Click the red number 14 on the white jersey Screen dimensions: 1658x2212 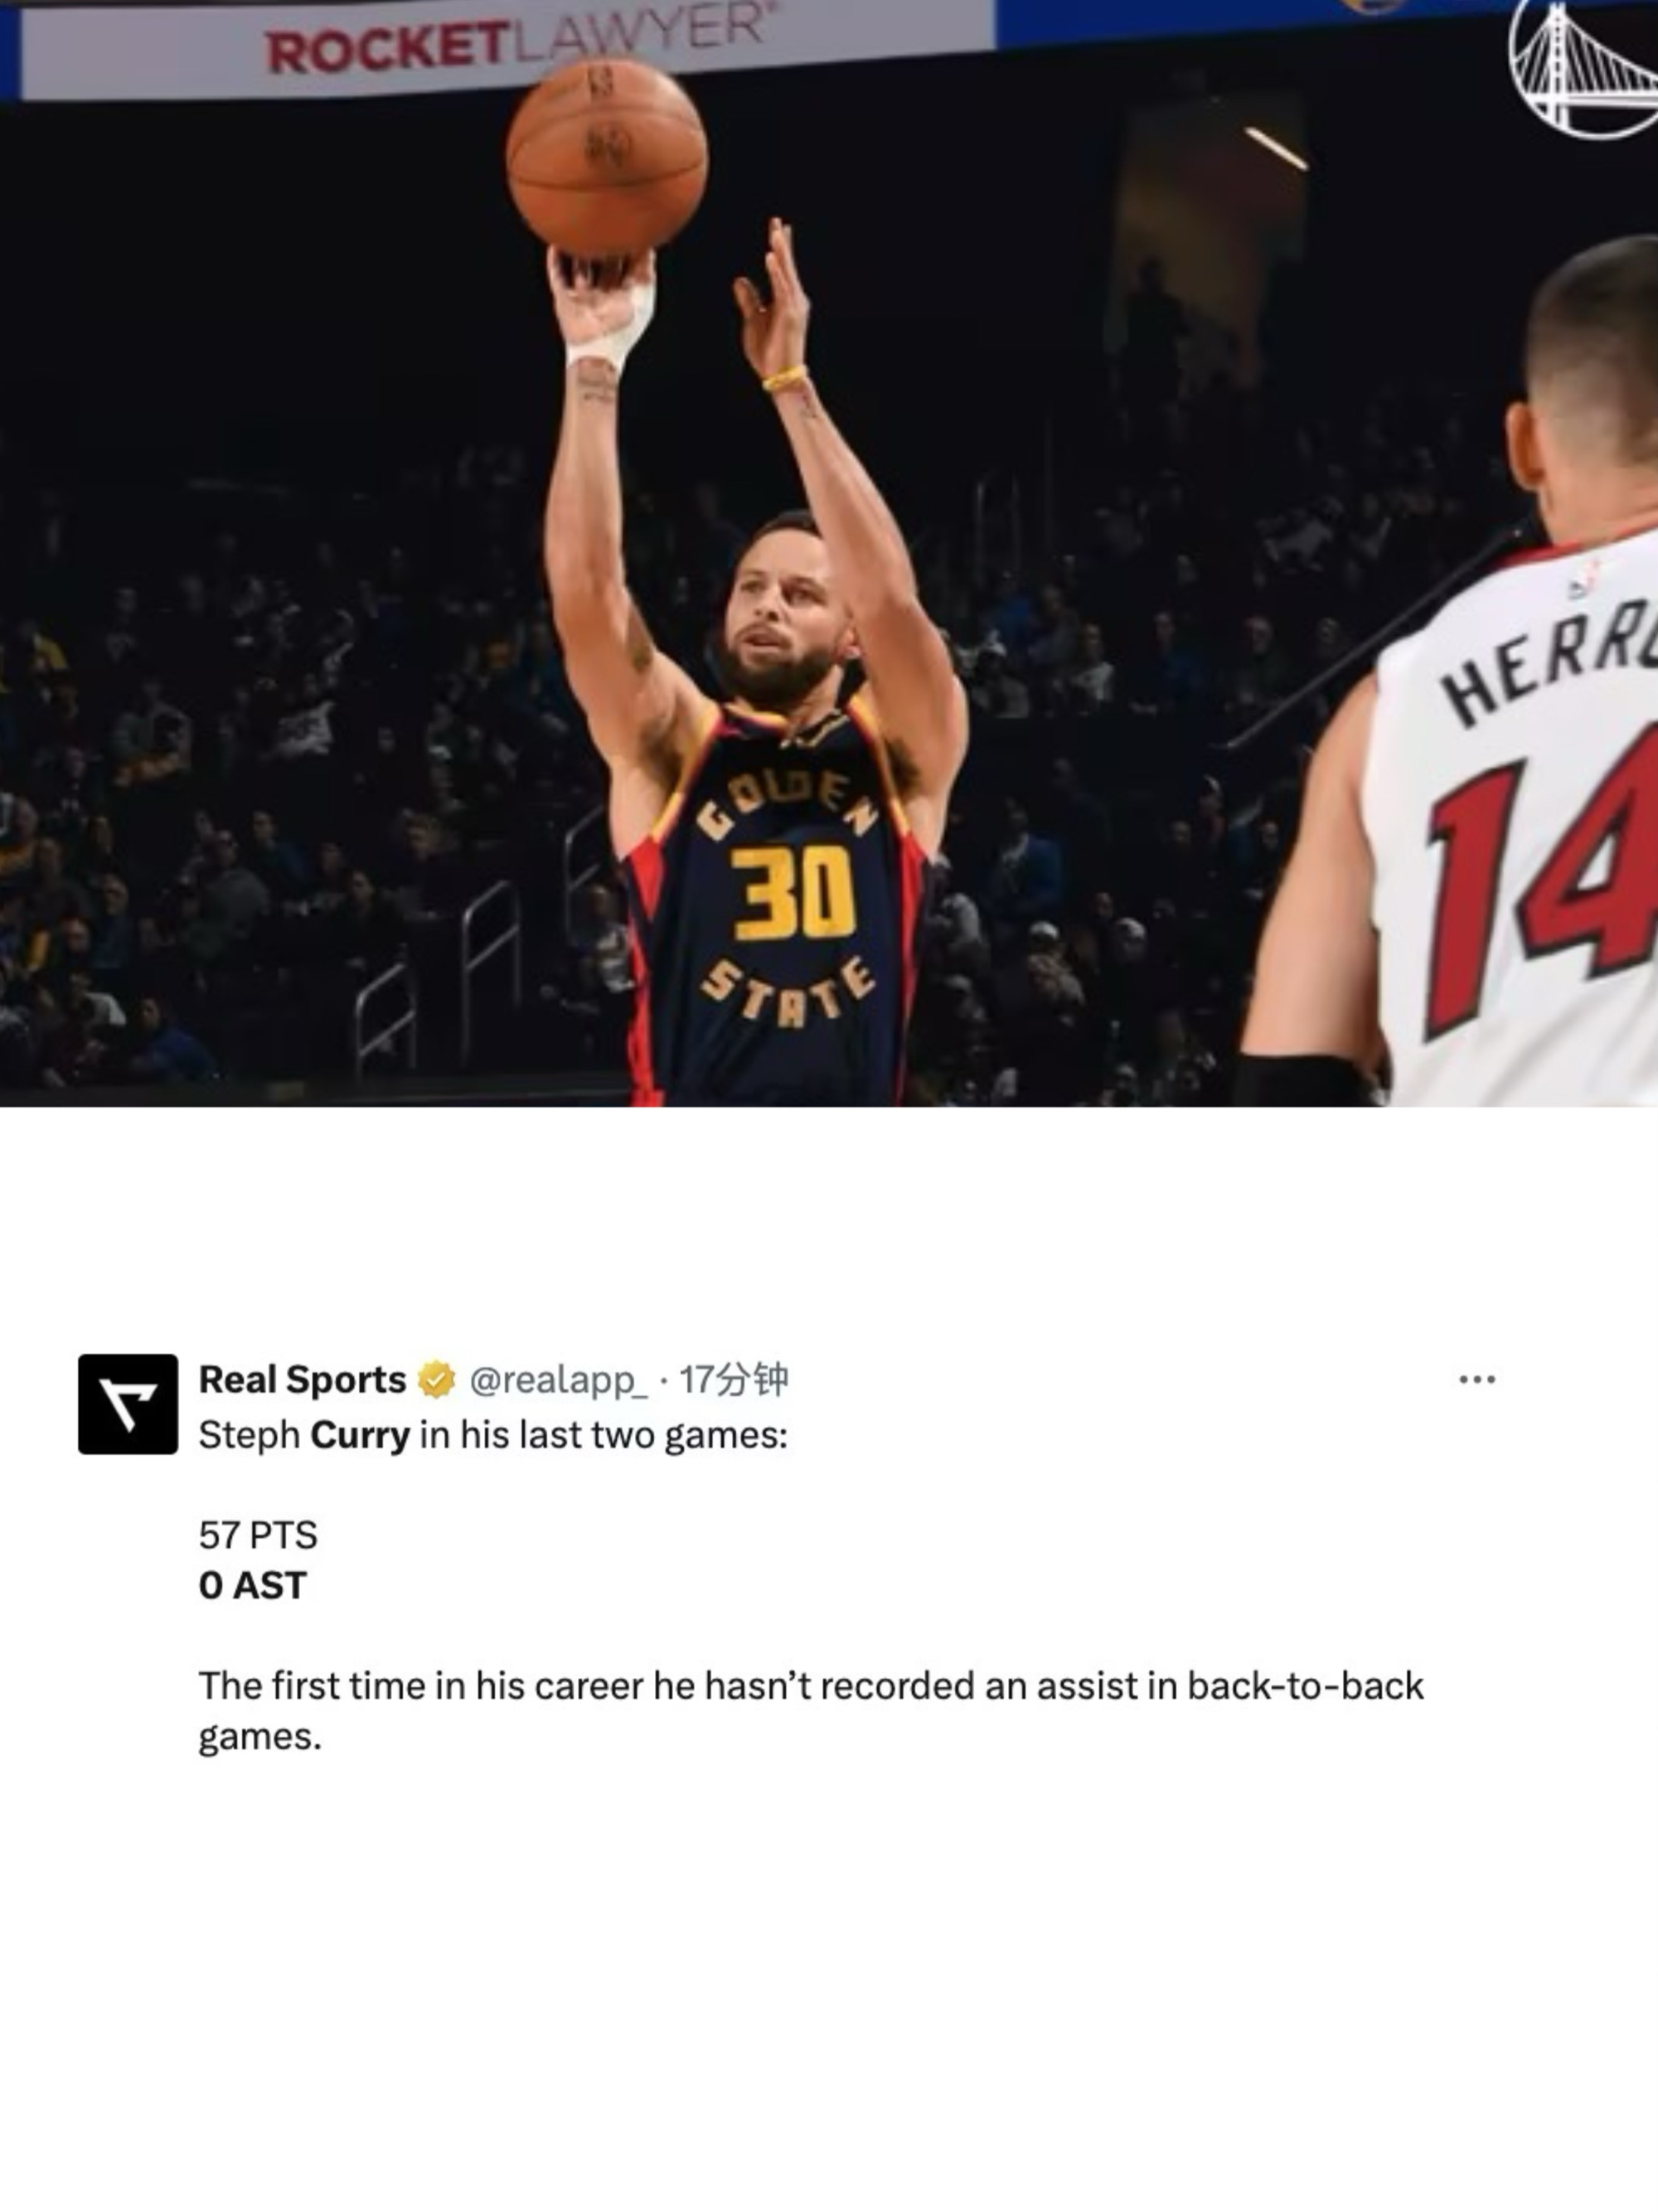coord(1542,880)
